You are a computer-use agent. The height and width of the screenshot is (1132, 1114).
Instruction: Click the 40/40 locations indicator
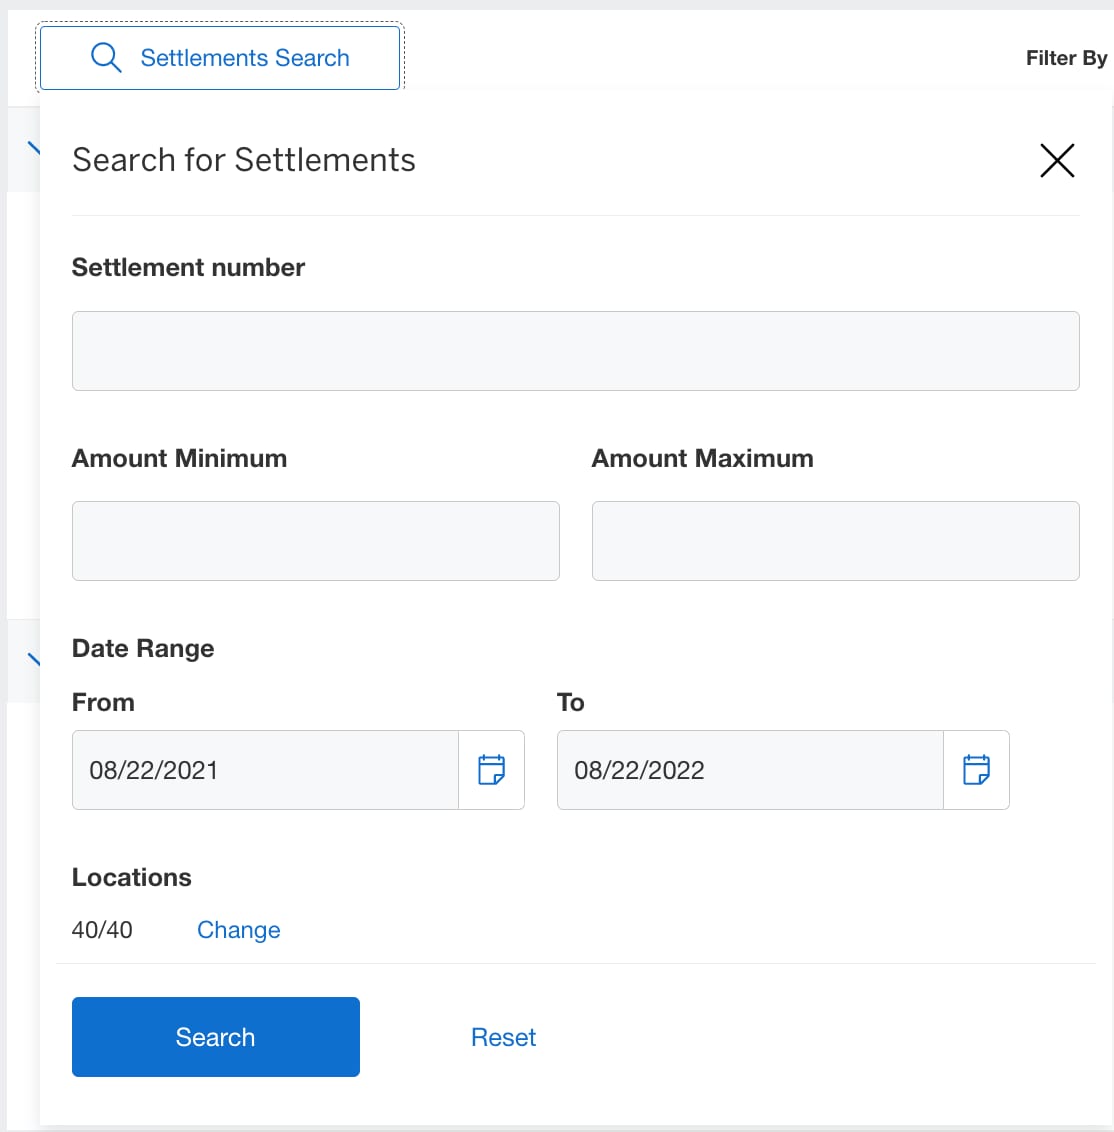click(x=101, y=930)
